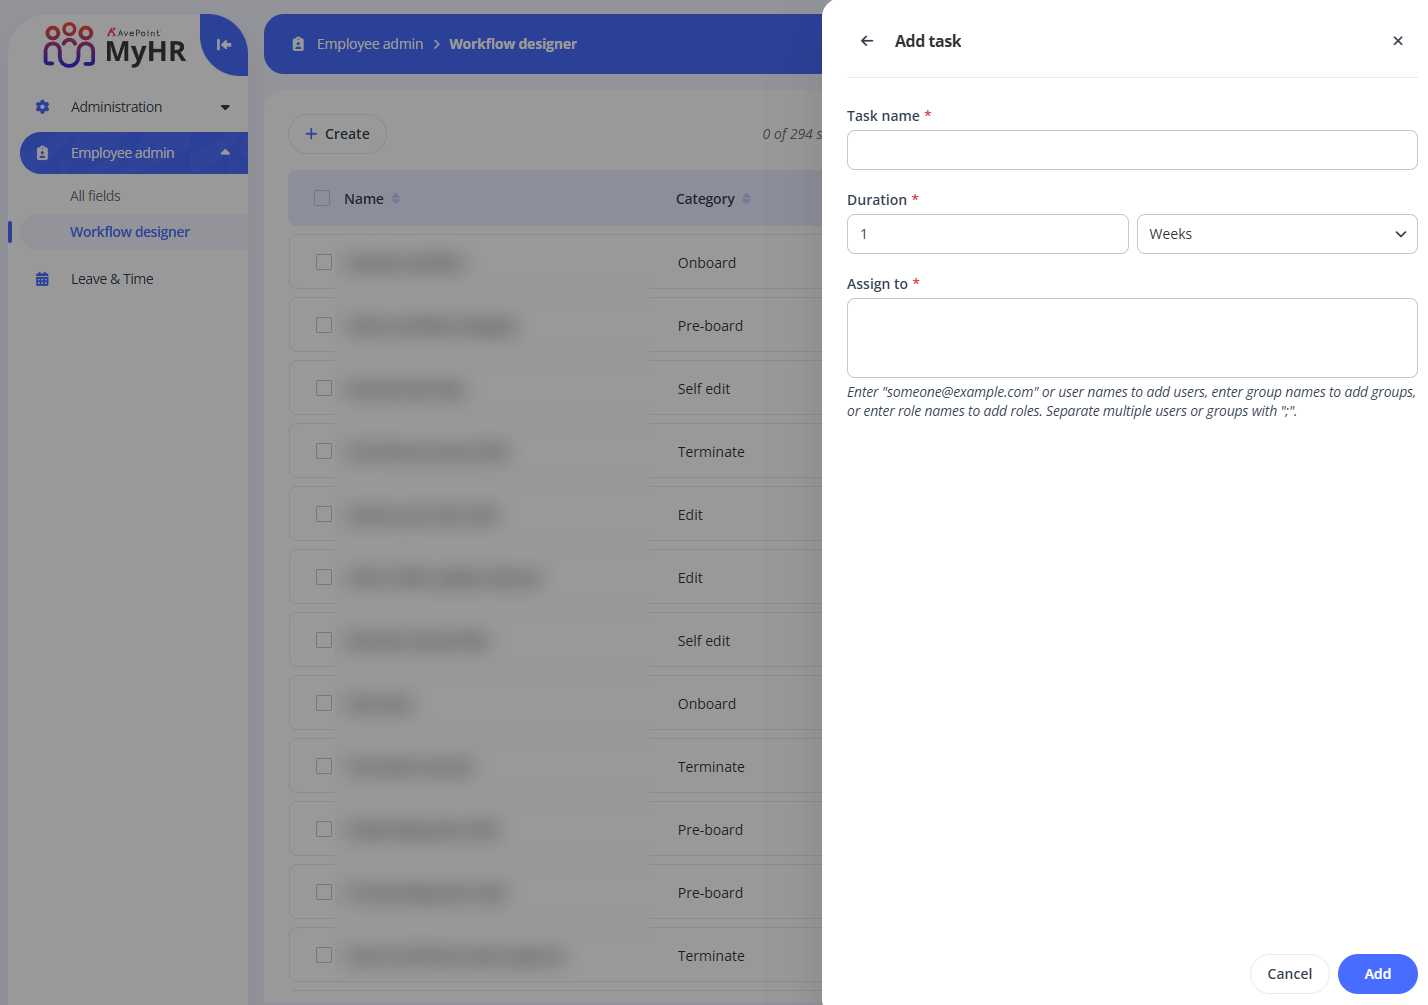Click the Cancel button
Screen dimensions: 1428x1005
tap(1289, 974)
